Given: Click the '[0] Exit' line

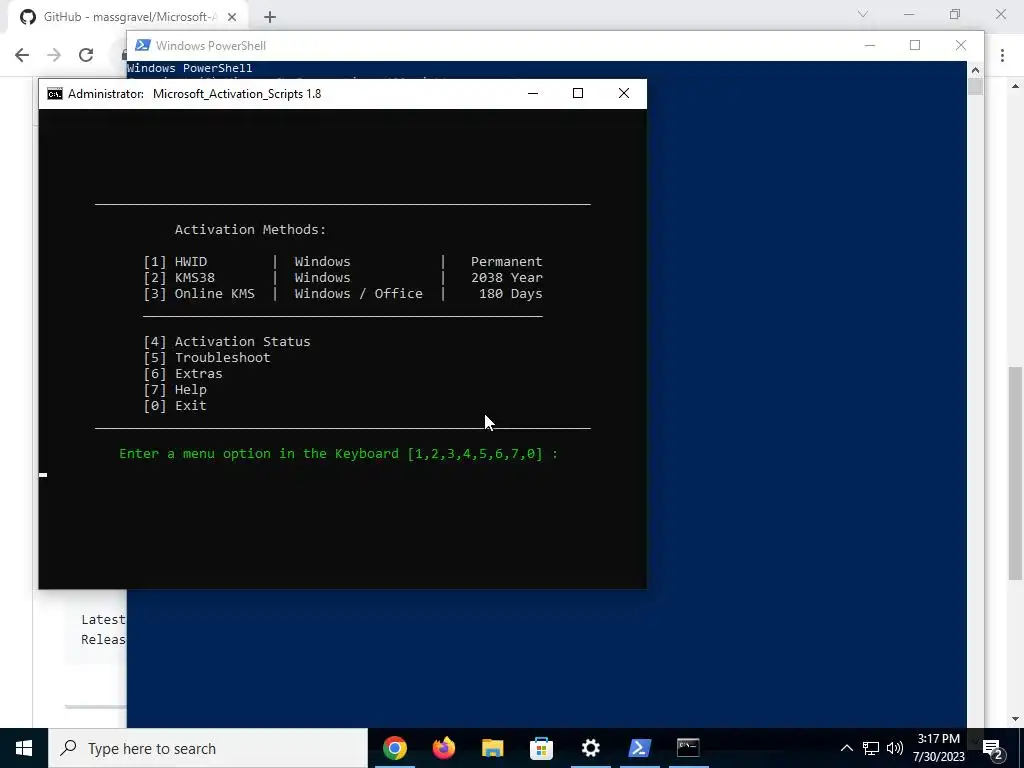Looking at the screenshot, I should click(175, 406).
